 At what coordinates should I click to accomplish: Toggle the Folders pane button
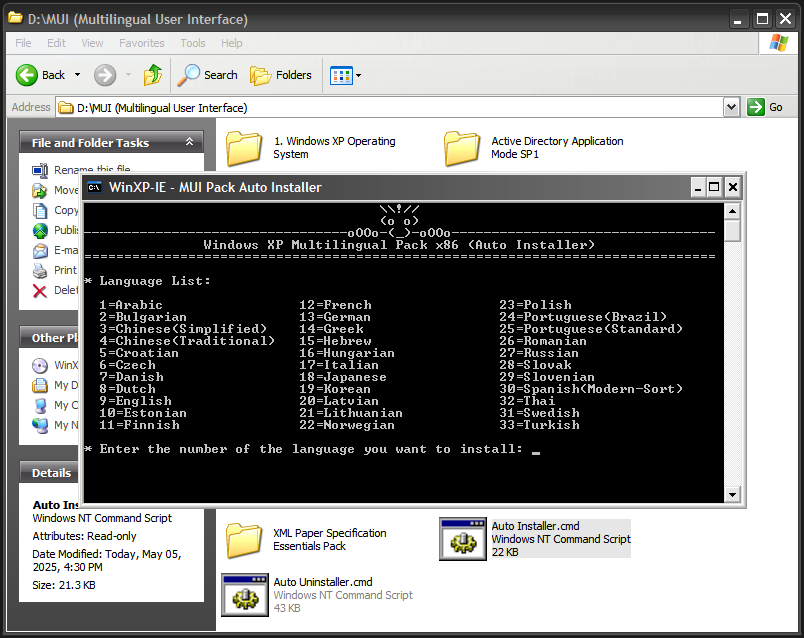click(281, 75)
